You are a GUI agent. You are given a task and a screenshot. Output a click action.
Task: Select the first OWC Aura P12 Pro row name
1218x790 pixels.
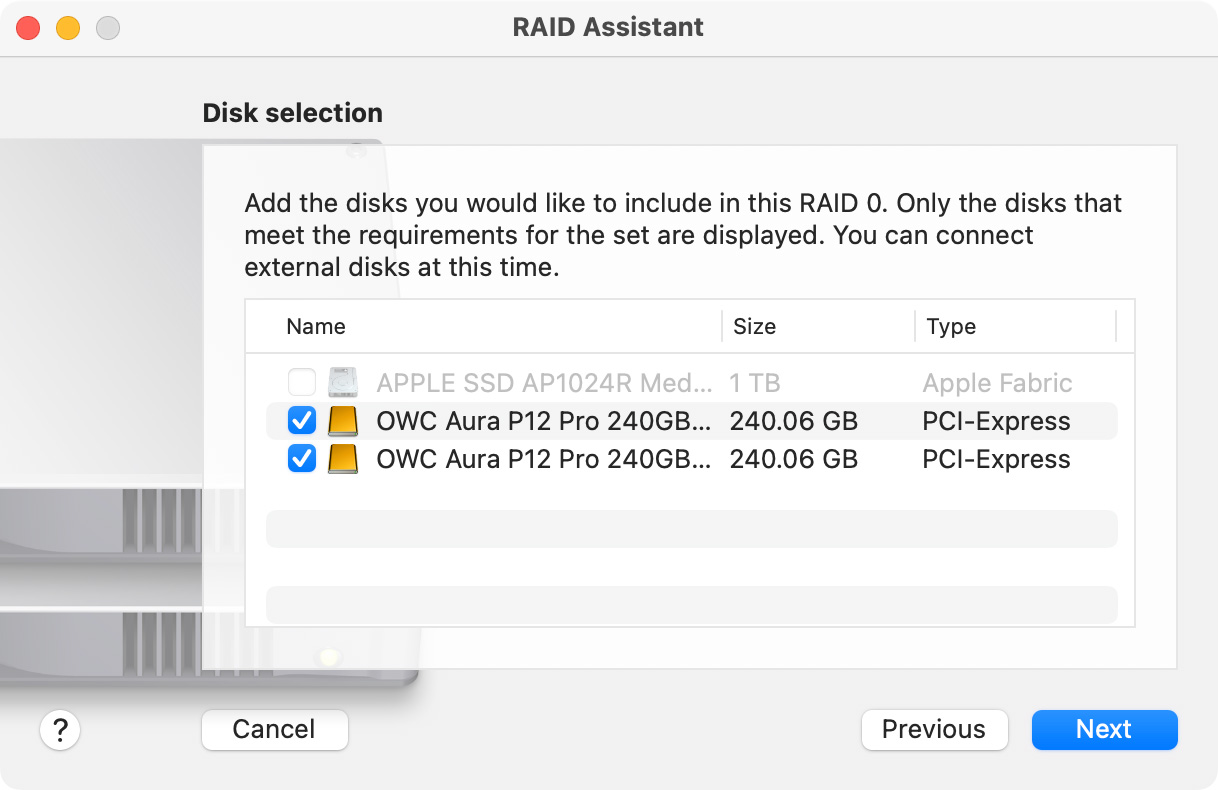544,421
